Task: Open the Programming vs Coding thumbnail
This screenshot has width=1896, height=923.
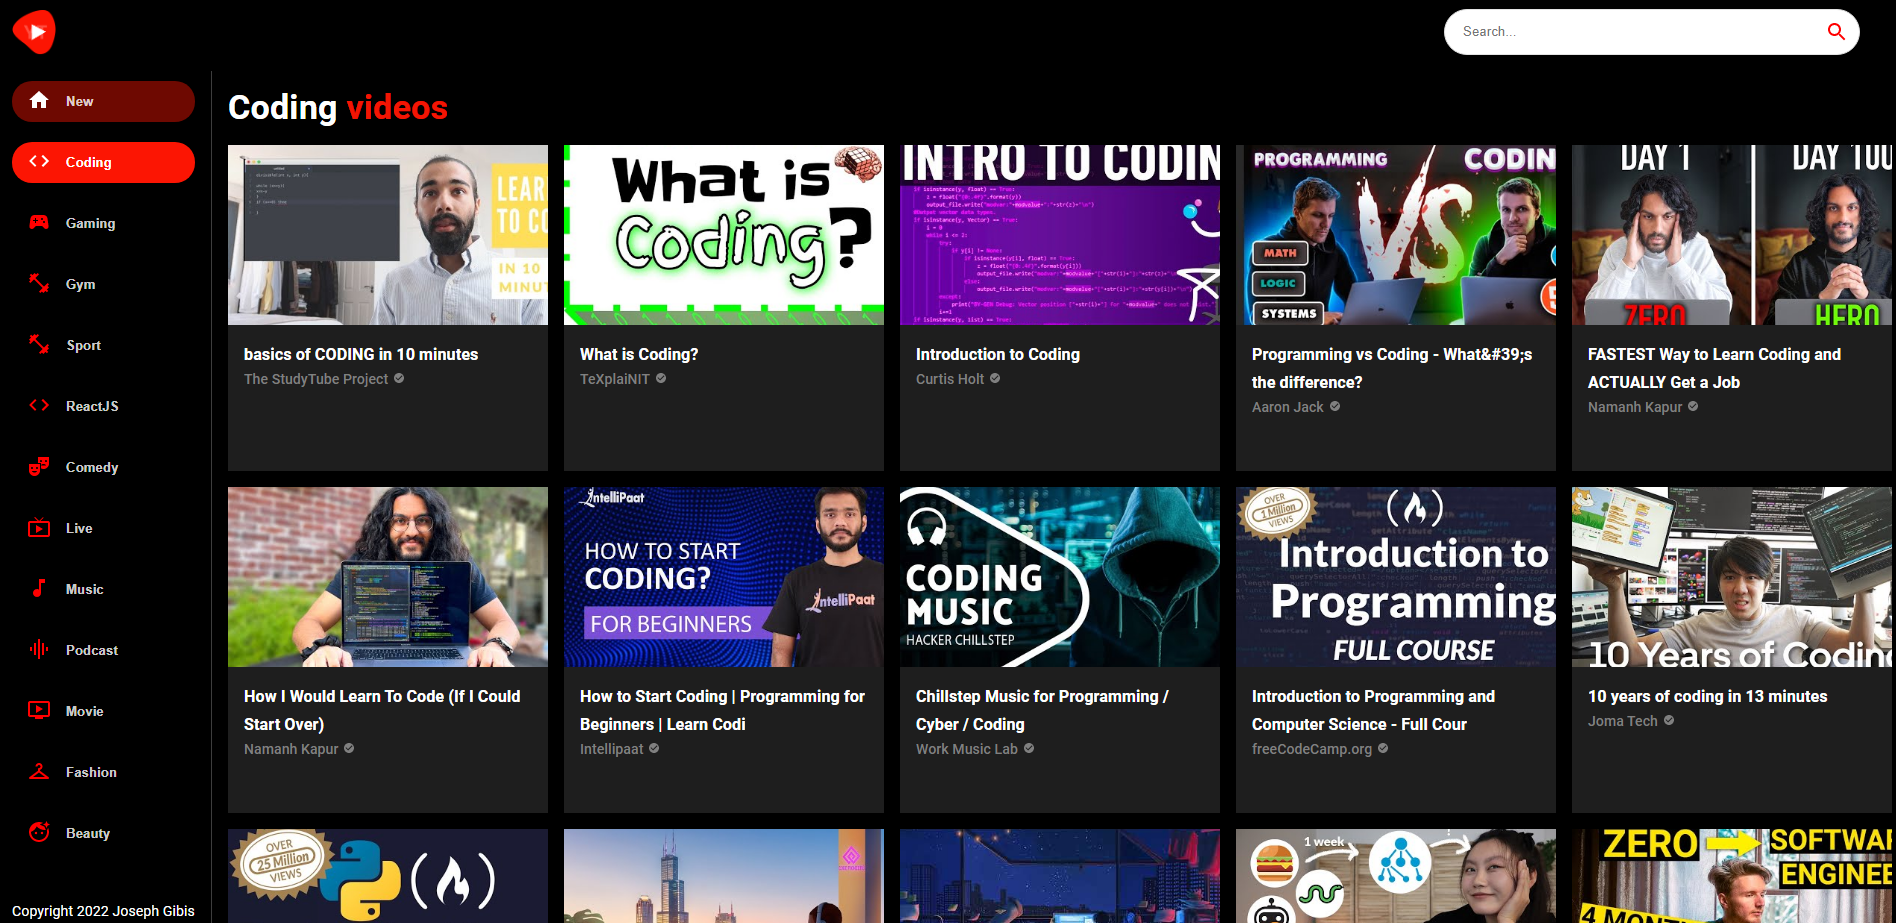Action: coord(1396,235)
